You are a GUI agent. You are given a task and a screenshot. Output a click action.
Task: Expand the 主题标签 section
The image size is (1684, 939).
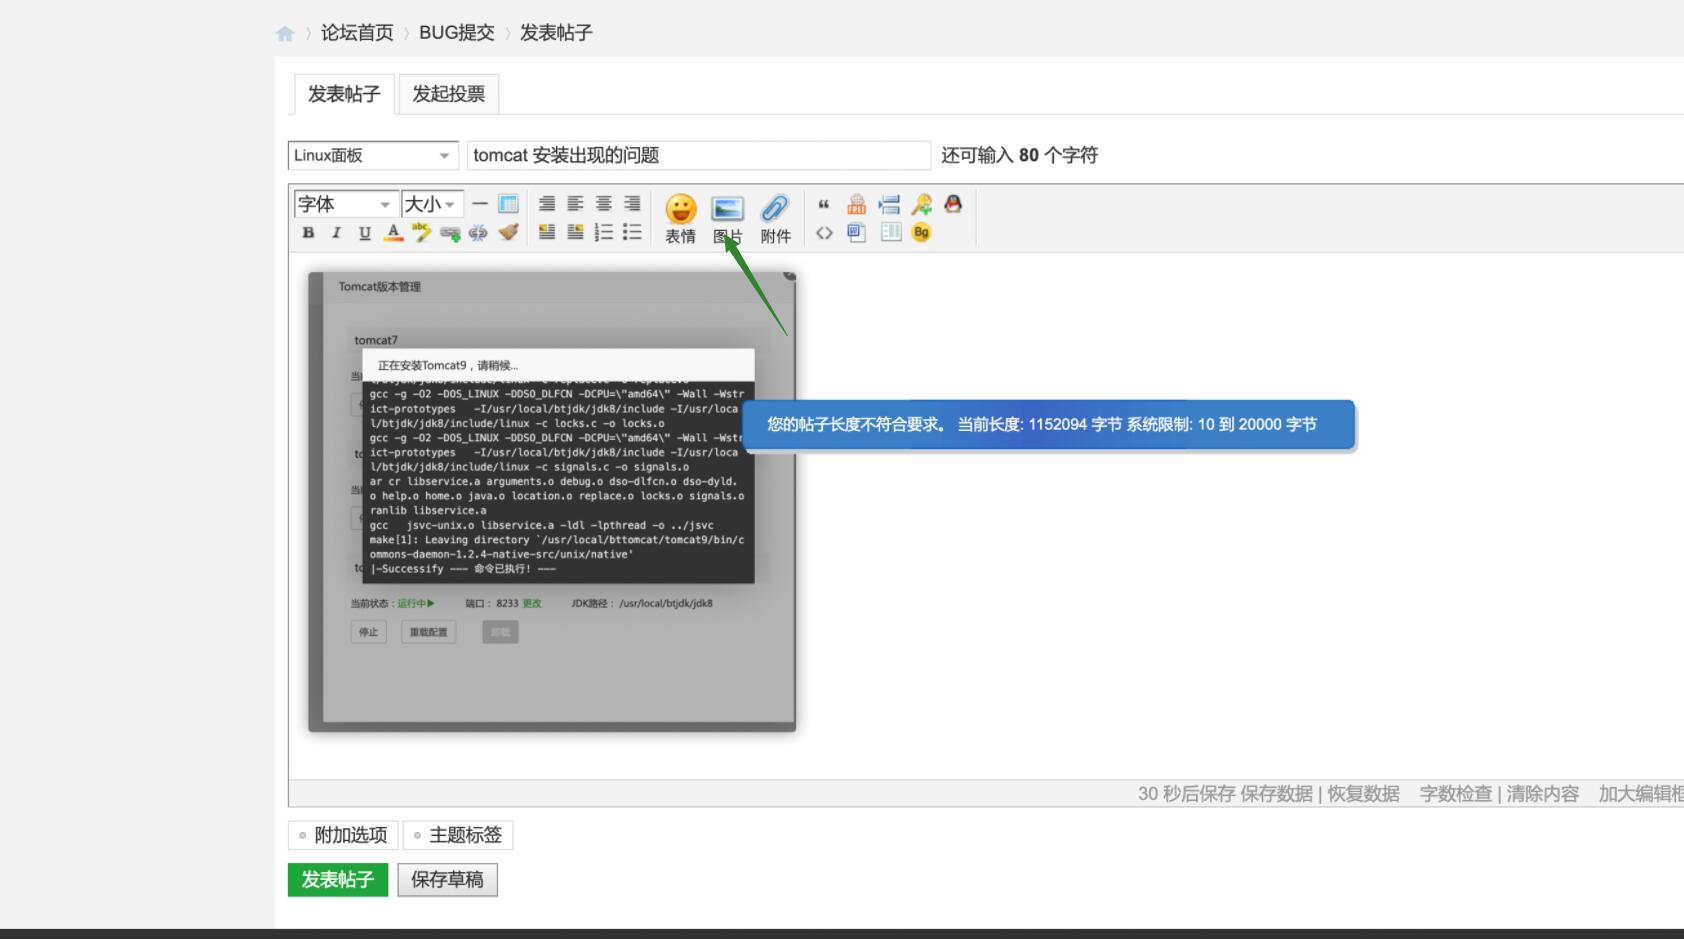(458, 835)
